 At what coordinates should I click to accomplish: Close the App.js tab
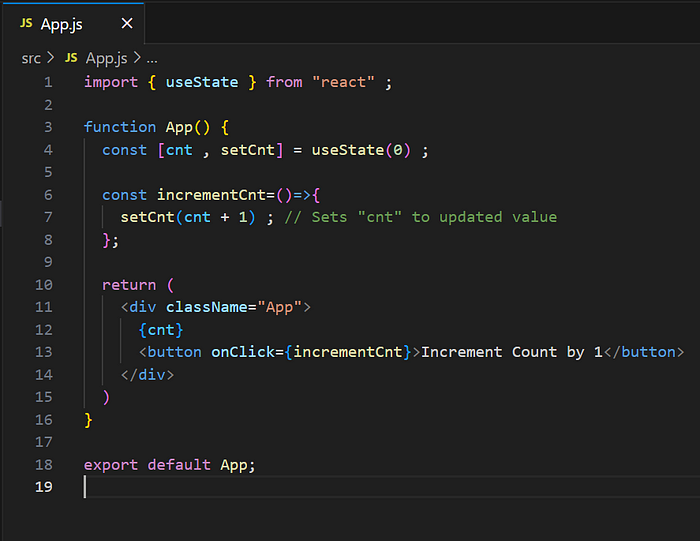(127, 24)
